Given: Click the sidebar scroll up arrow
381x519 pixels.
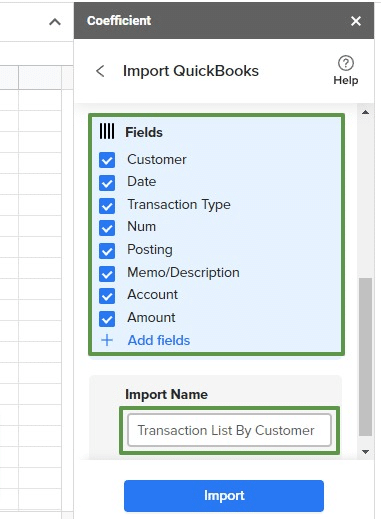Looking at the screenshot, I should (x=365, y=112).
